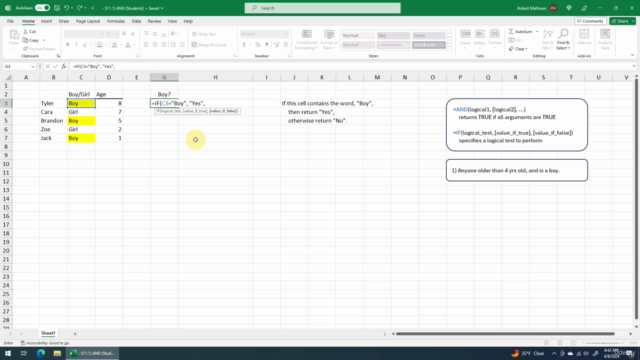Switch to the Review tab
This screenshot has width=640, height=360.
click(154, 21)
